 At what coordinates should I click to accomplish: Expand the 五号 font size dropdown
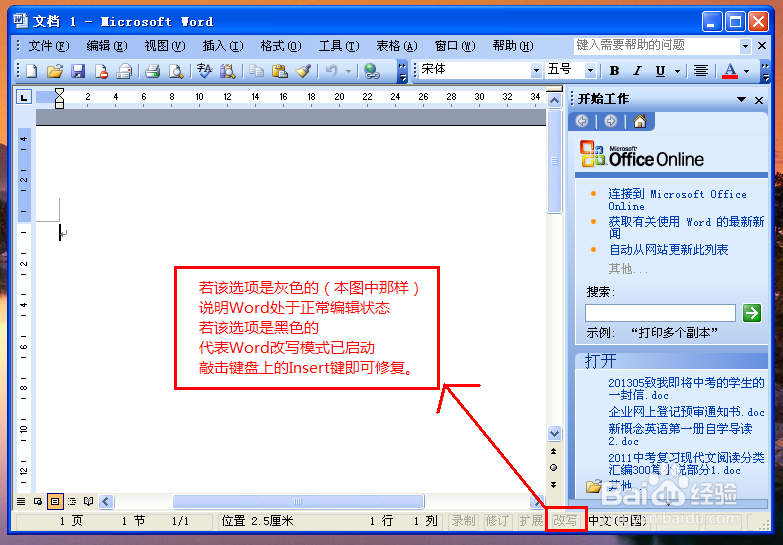click(590, 71)
